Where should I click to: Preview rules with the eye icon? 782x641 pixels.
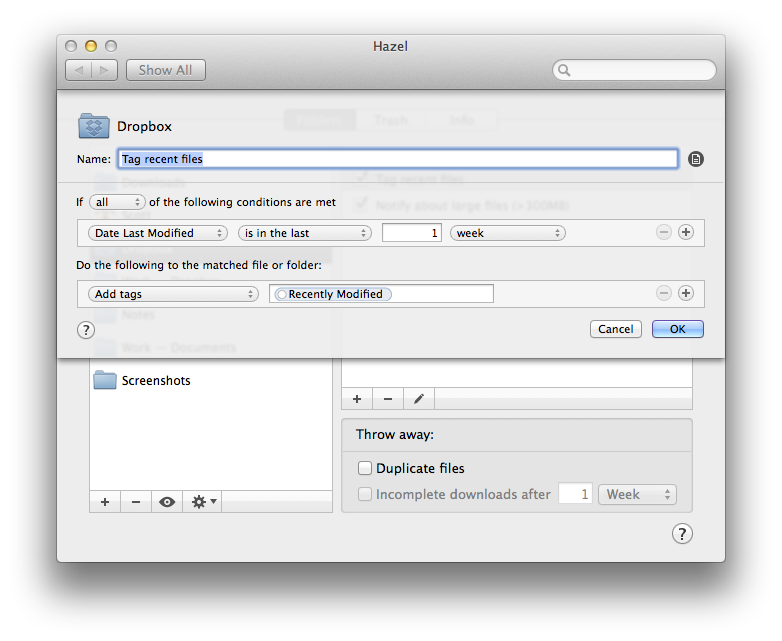(167, 502)
